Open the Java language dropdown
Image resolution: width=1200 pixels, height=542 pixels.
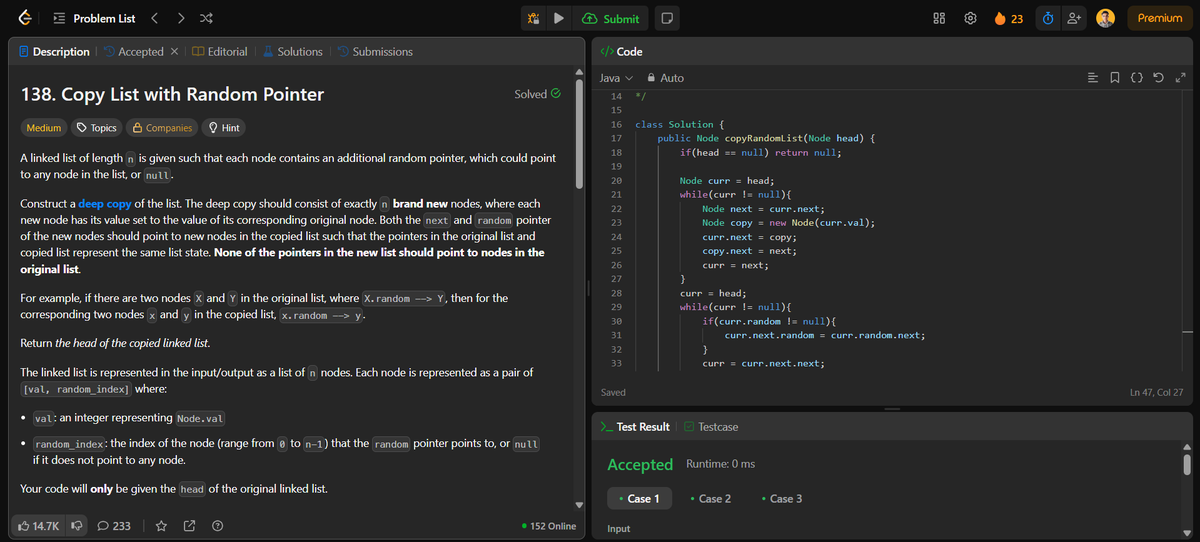click(616, 78)
